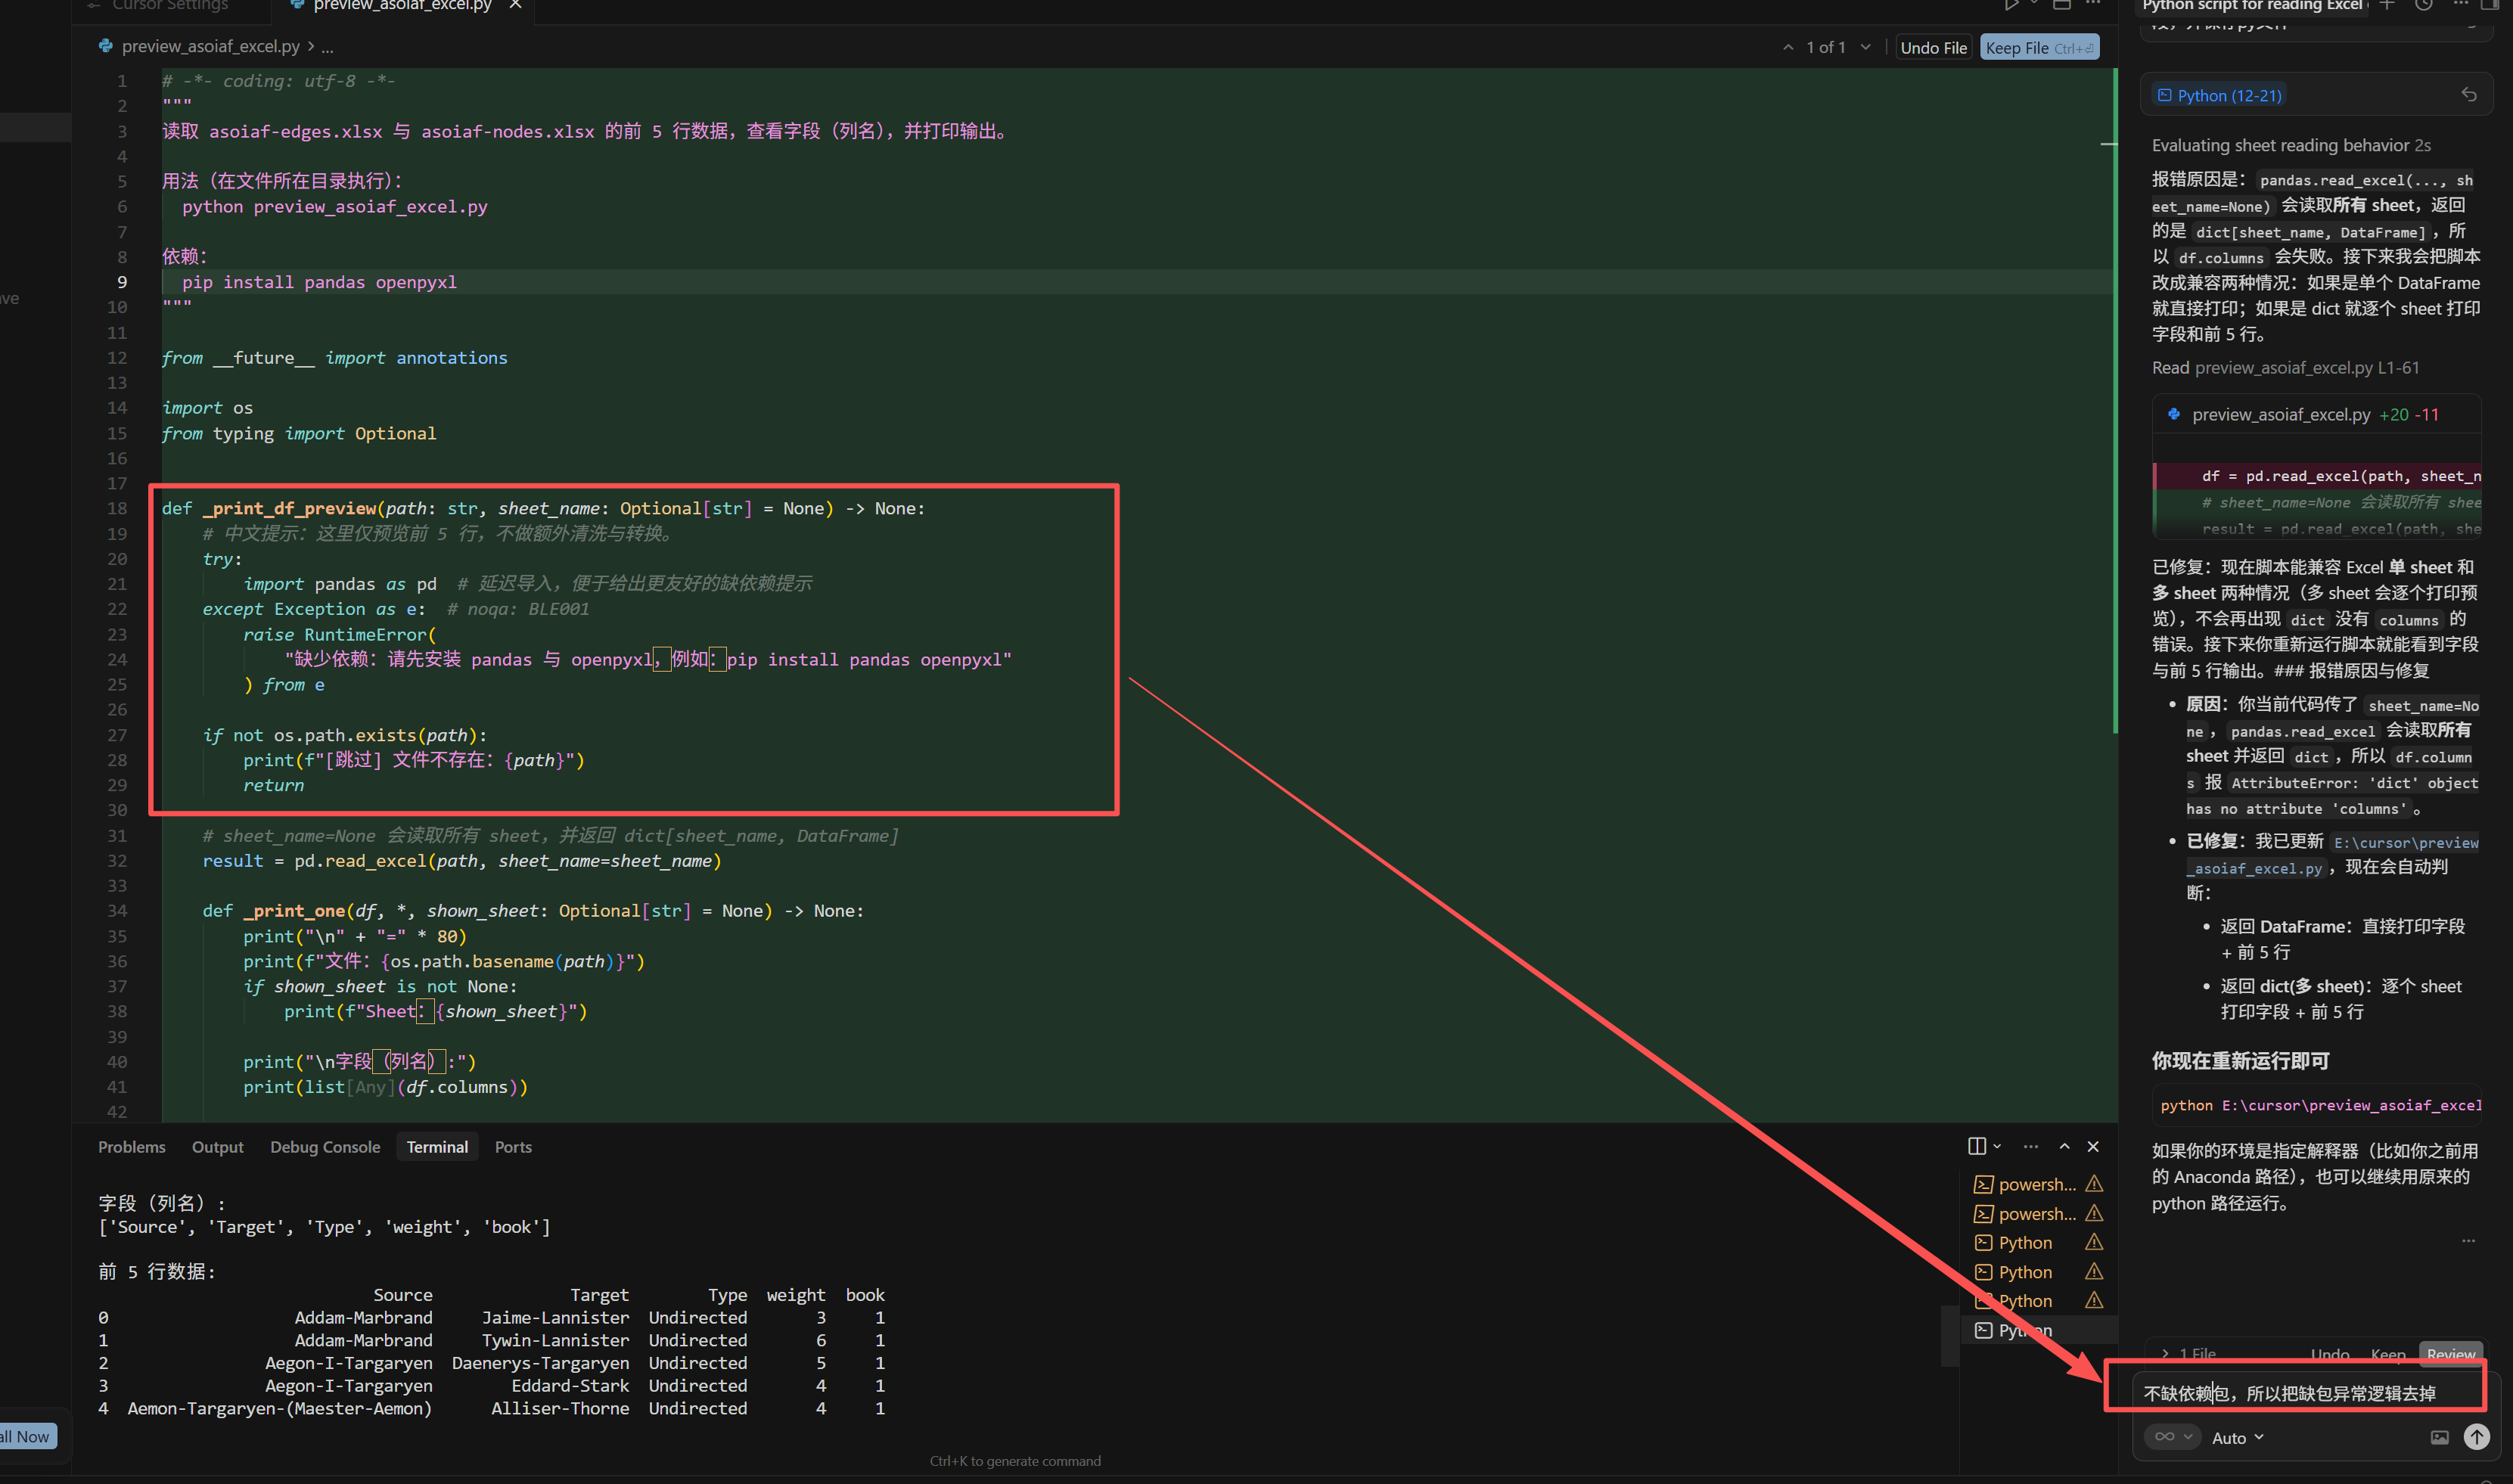Open Output panel tab
The image size is (2513, 1484).
[x=217, y=1146]
